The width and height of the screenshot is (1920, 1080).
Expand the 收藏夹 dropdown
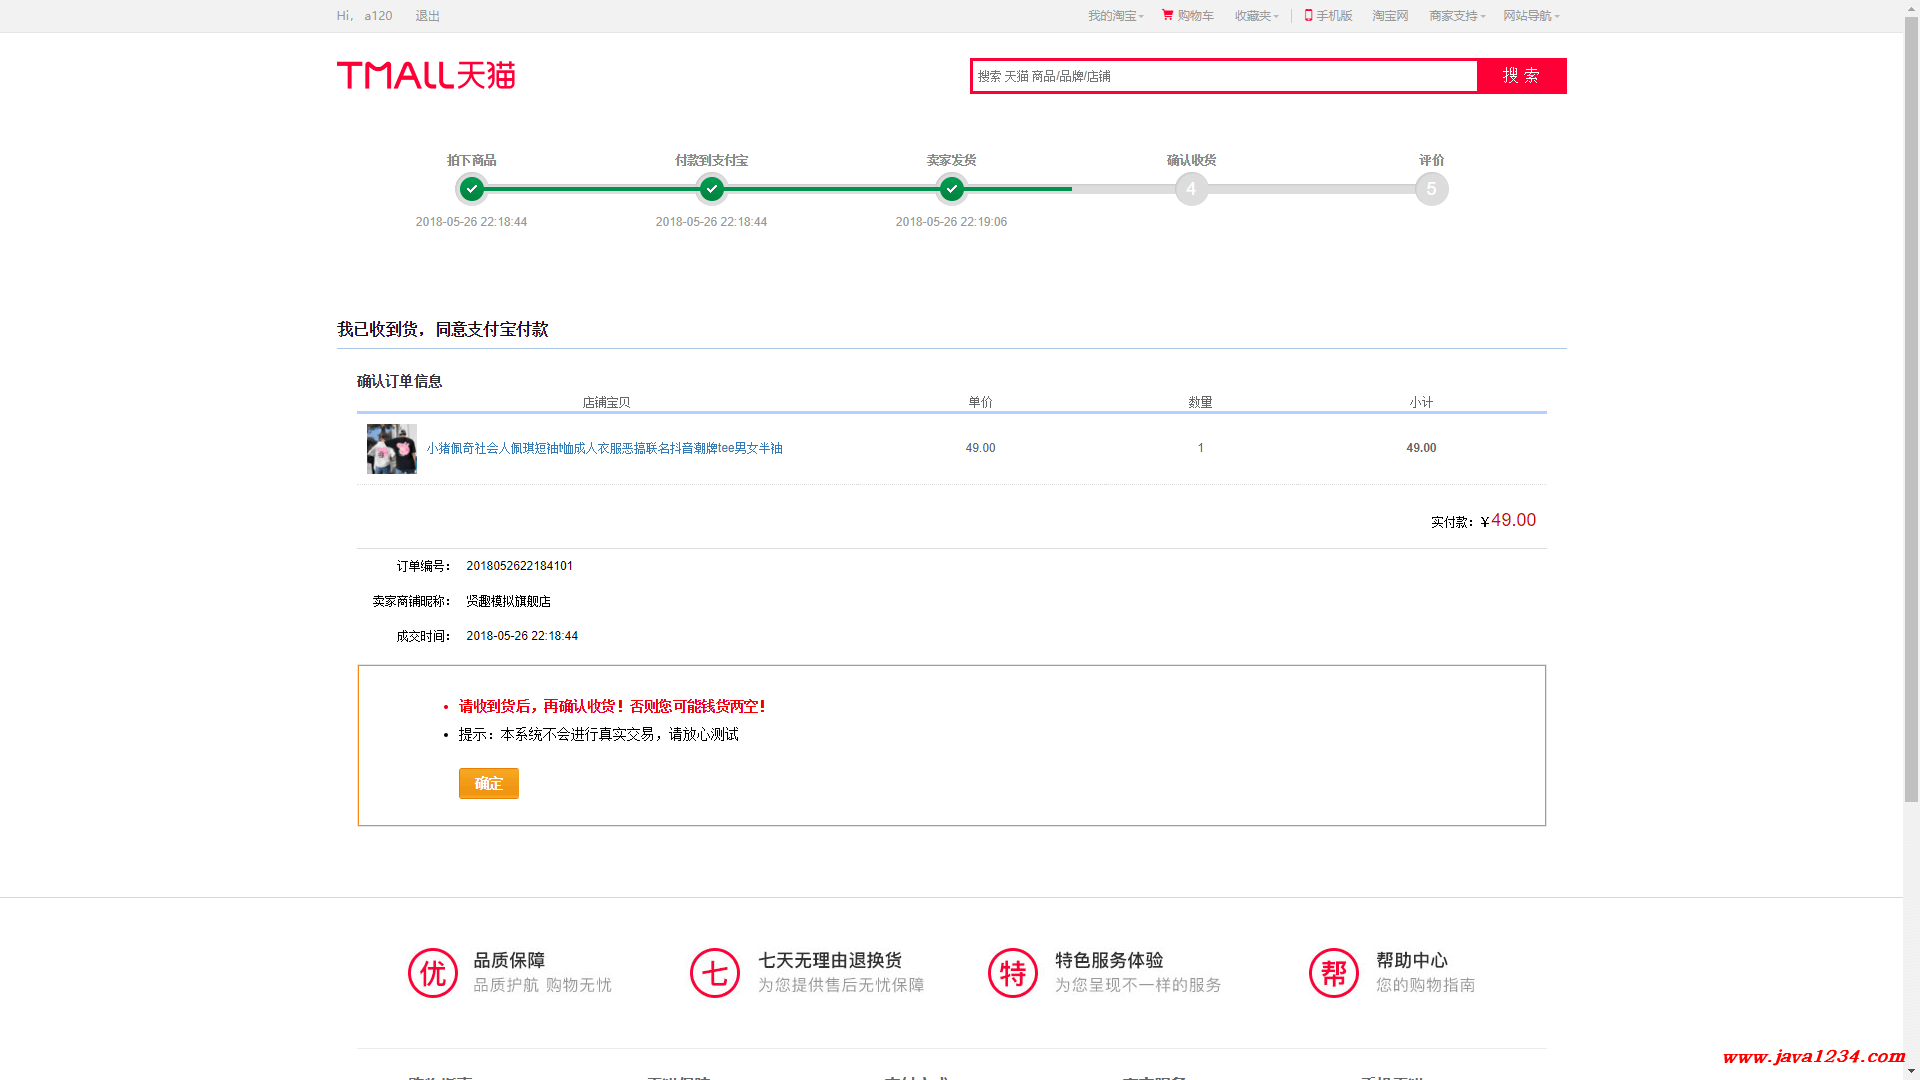[1257, 16]
